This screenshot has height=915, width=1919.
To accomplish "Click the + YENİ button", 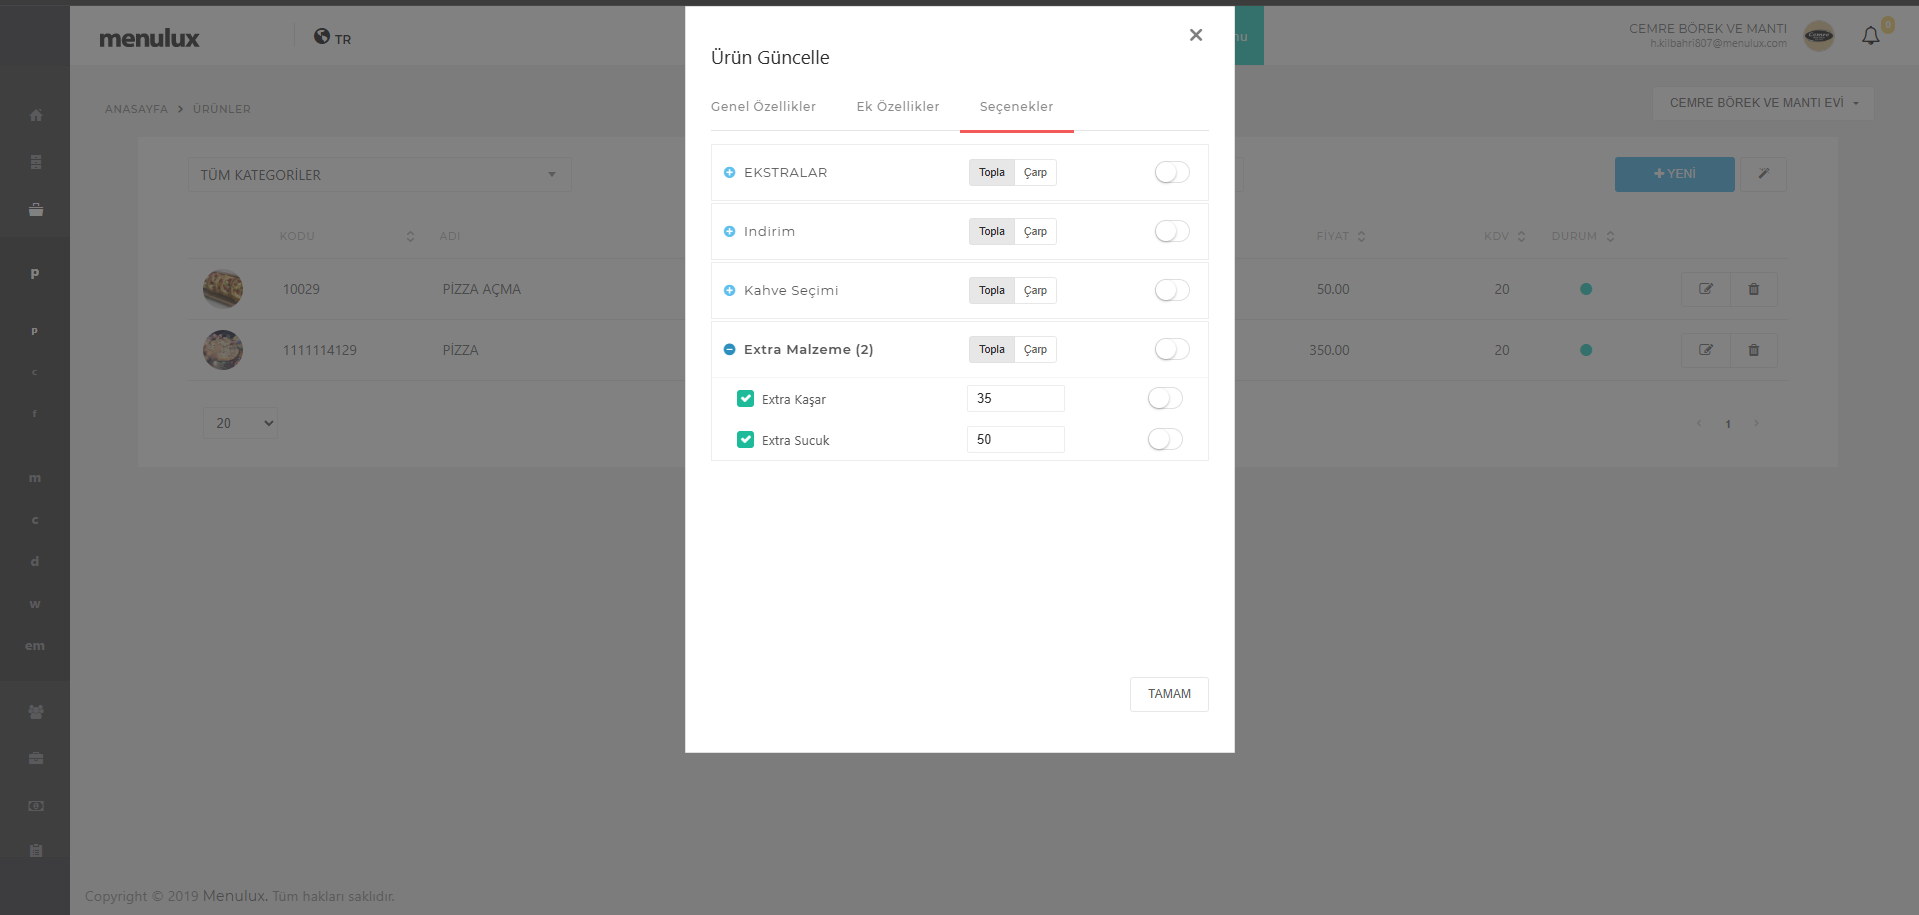I will pyautogui.click(x=1675, y=174).
